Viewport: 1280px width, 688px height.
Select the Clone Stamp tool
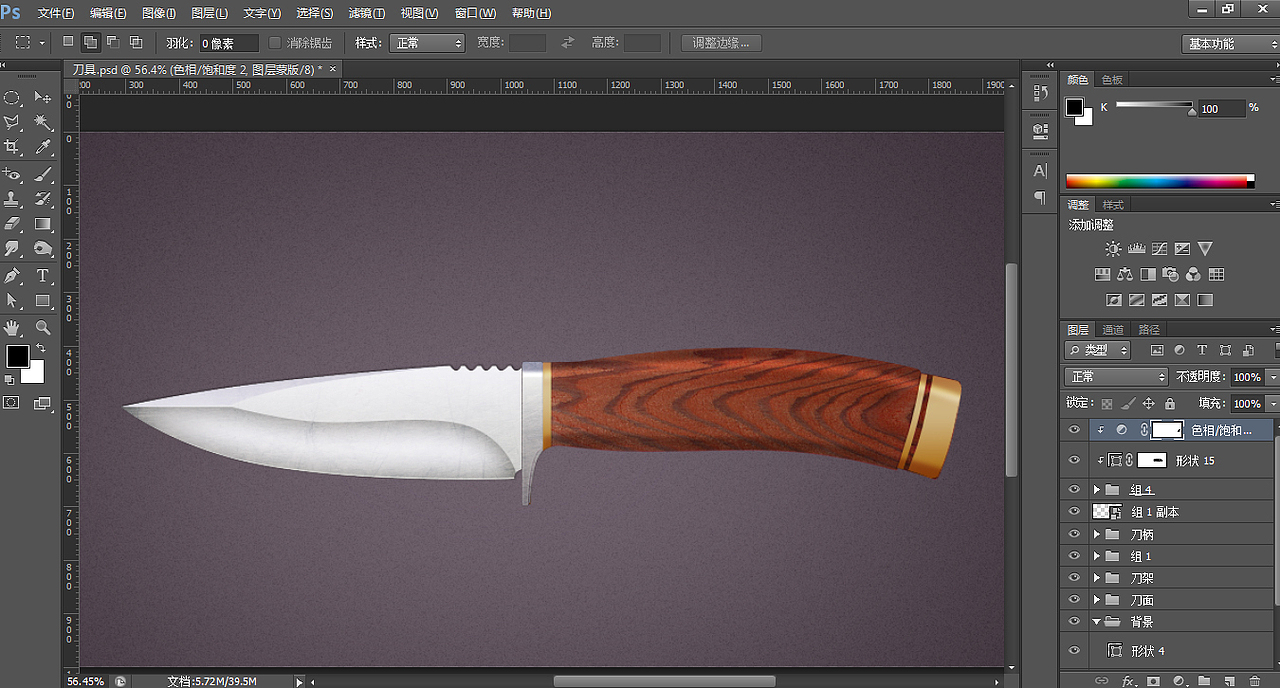point(12,199)
